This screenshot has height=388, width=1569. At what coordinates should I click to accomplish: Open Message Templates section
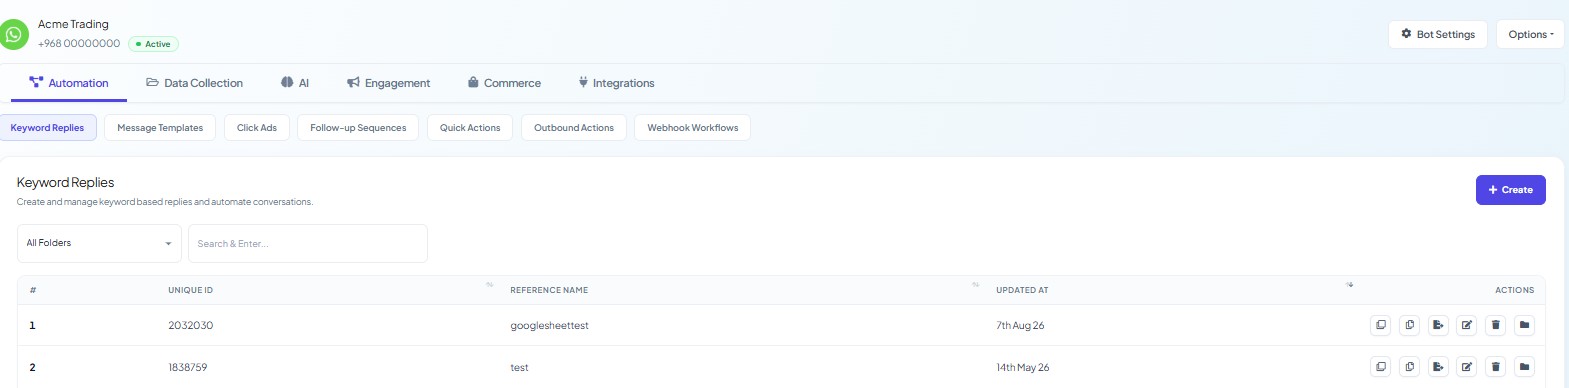pyautogui.click(x=160, y=128)
